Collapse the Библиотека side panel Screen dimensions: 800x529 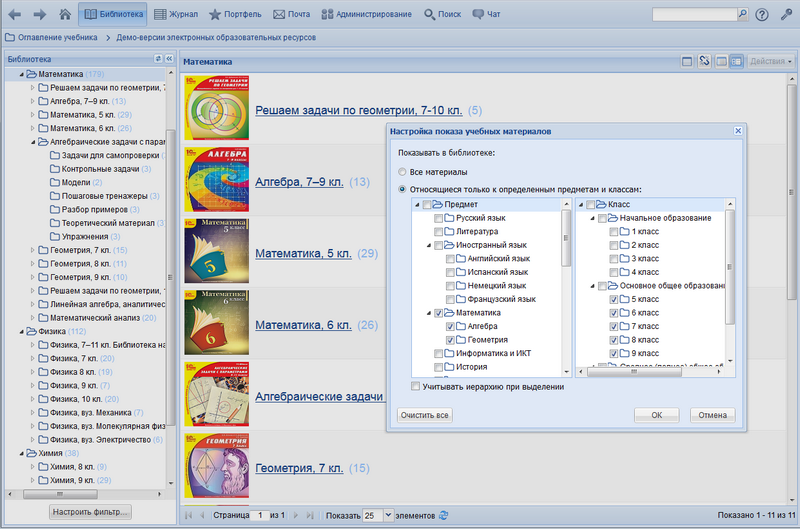pyautogui.click(x=169, y=60)
